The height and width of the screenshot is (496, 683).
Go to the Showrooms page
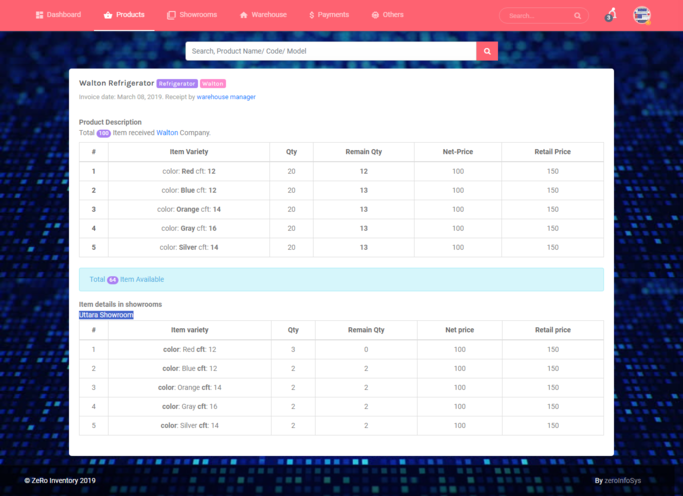(x=197, y=15)
